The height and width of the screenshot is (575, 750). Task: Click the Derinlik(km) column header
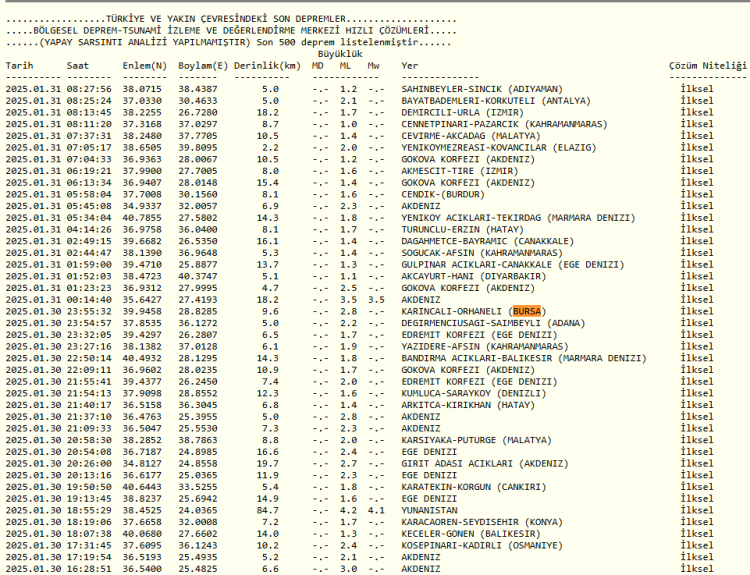(x=267, y=65)
